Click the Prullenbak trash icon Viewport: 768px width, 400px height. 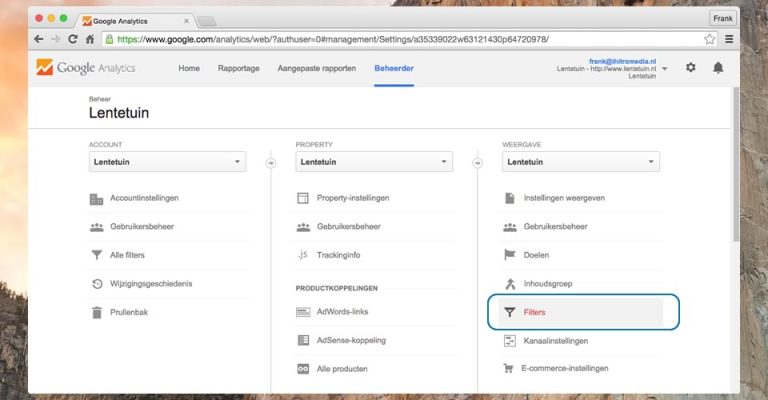[97, 312]
